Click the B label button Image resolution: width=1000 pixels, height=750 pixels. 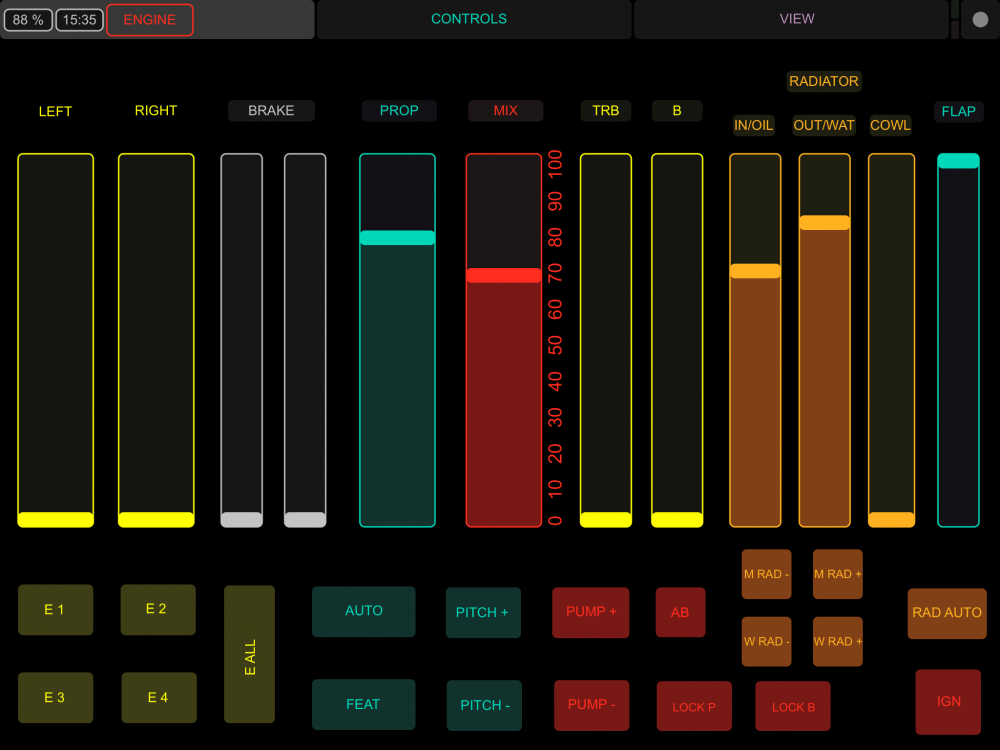677,111
